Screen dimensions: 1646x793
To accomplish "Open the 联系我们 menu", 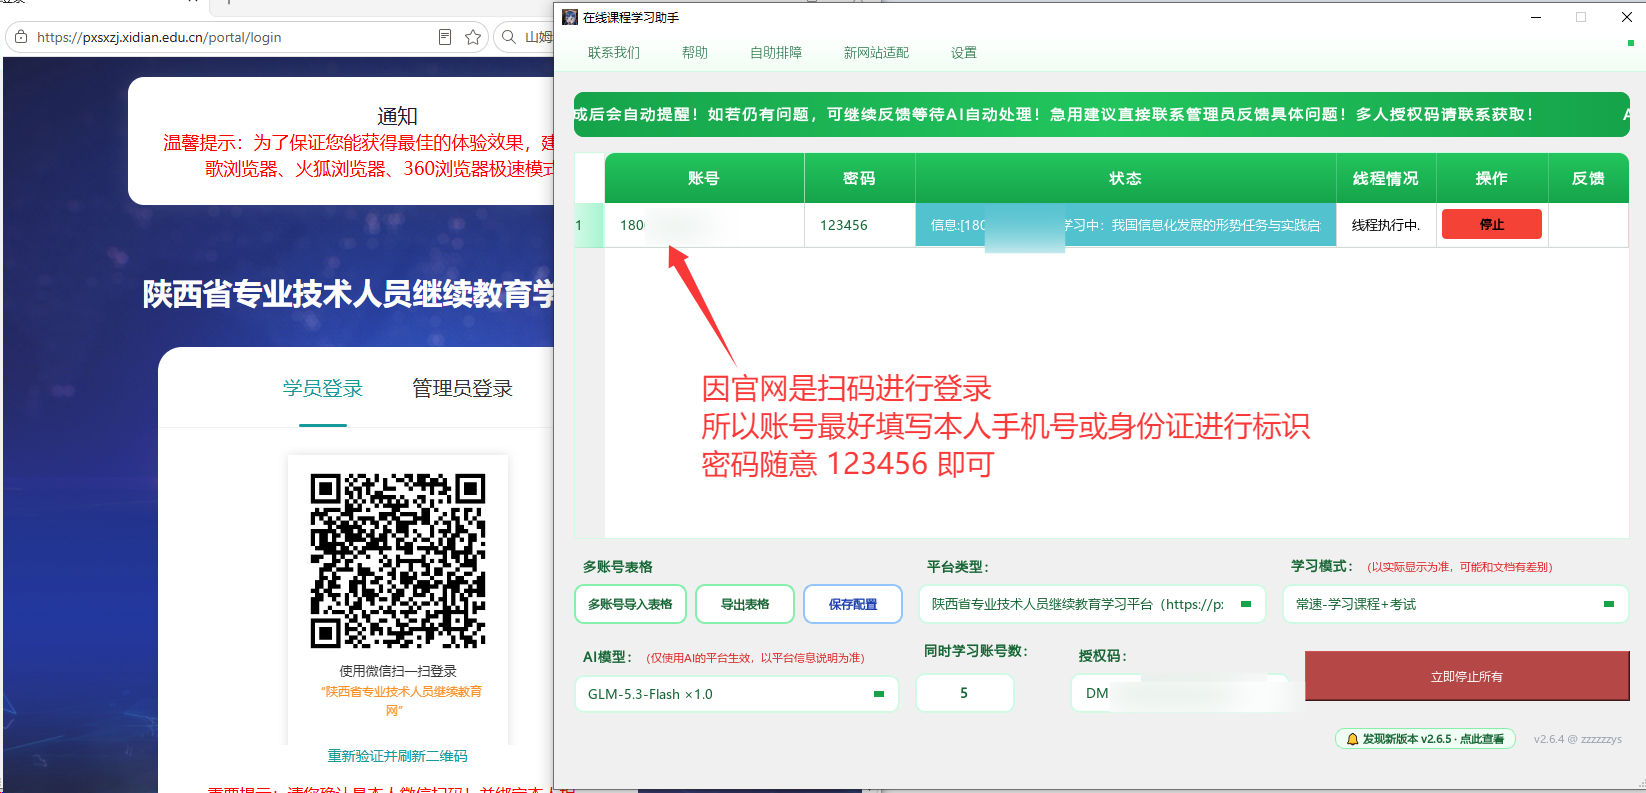I will click(x=613, y=53).
